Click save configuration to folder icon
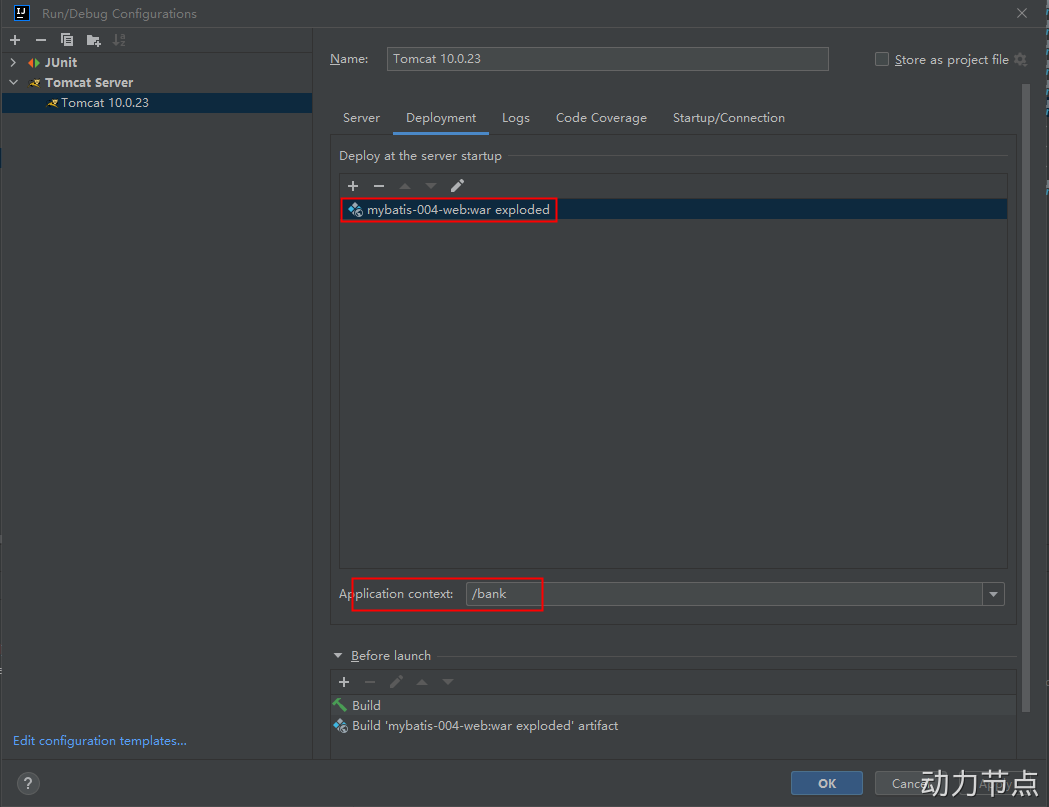 pyautogui.click(x=93, y=40)
